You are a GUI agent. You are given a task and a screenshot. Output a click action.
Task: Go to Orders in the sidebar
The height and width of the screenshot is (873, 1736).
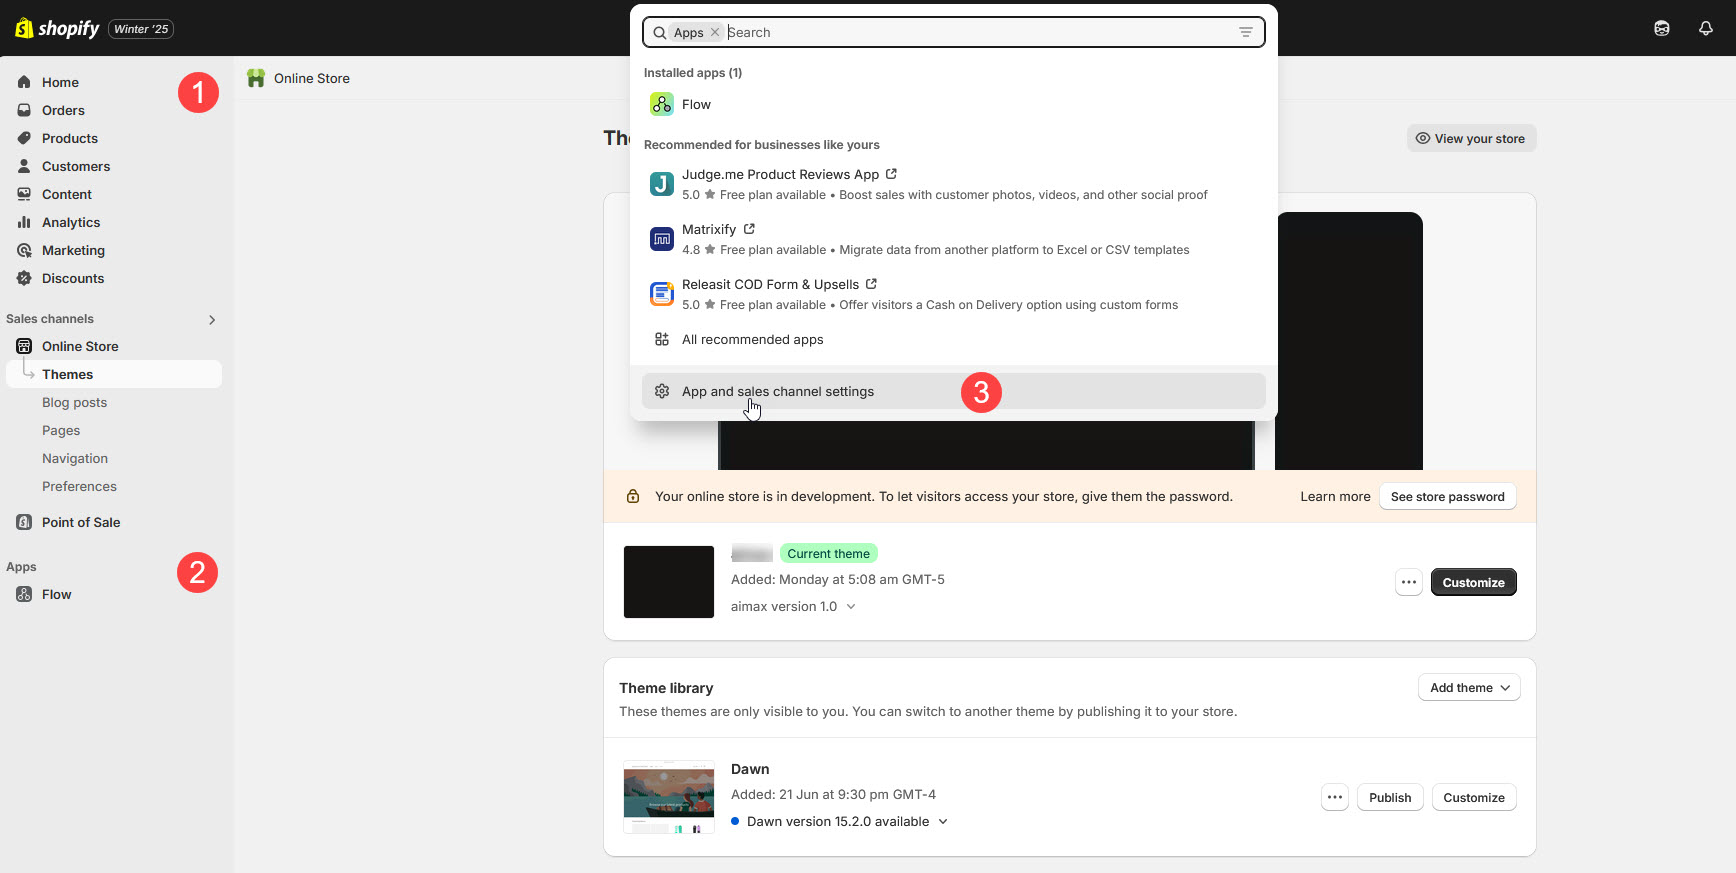pos(63,110)
